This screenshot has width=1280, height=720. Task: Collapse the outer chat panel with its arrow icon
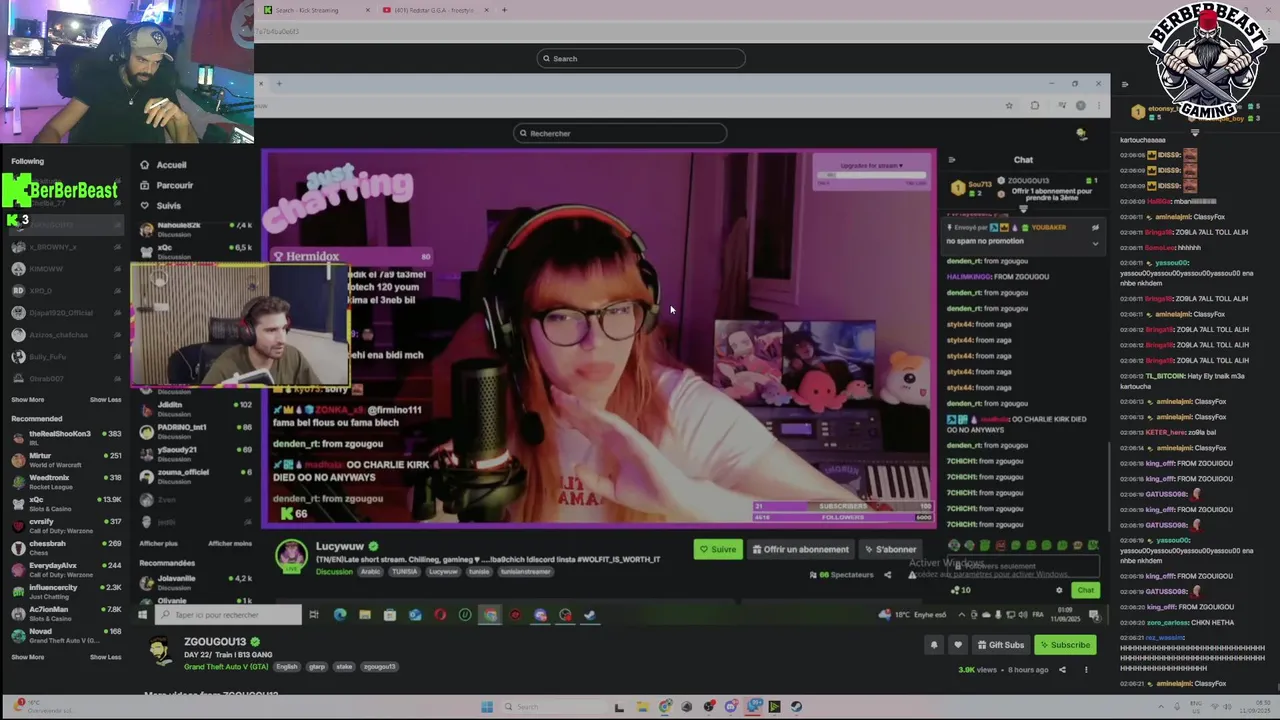click(1124, 84)
